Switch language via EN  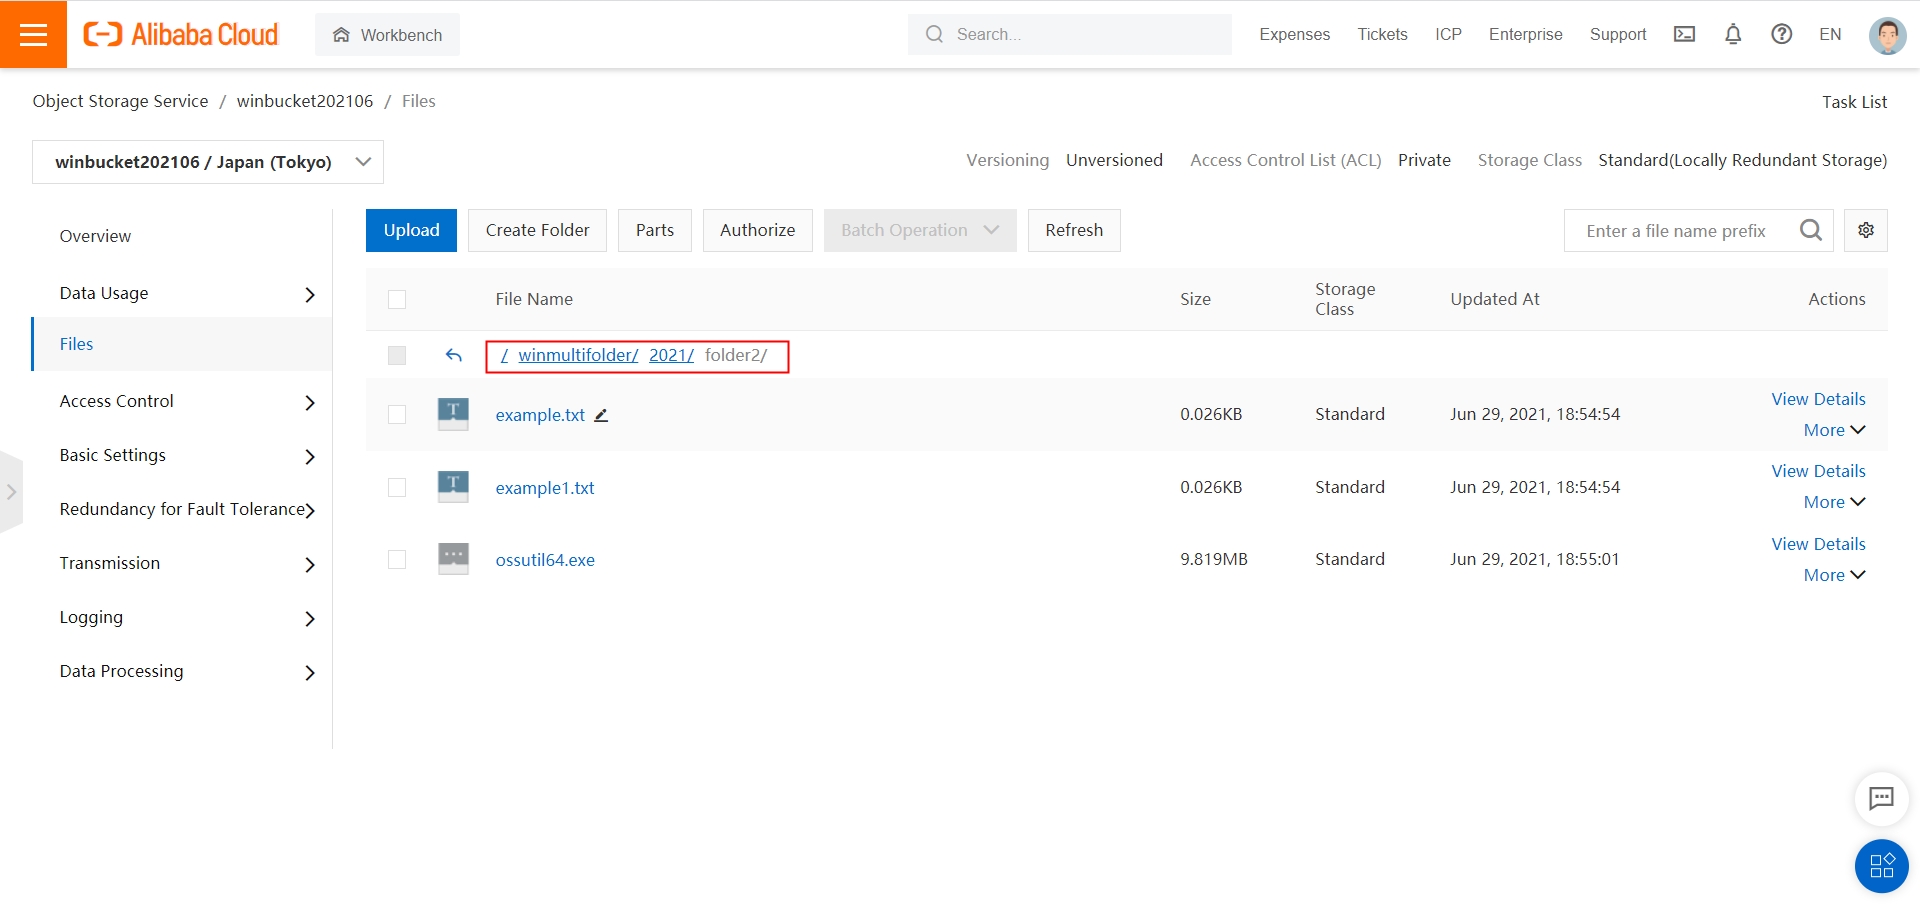click(1830, 34)
